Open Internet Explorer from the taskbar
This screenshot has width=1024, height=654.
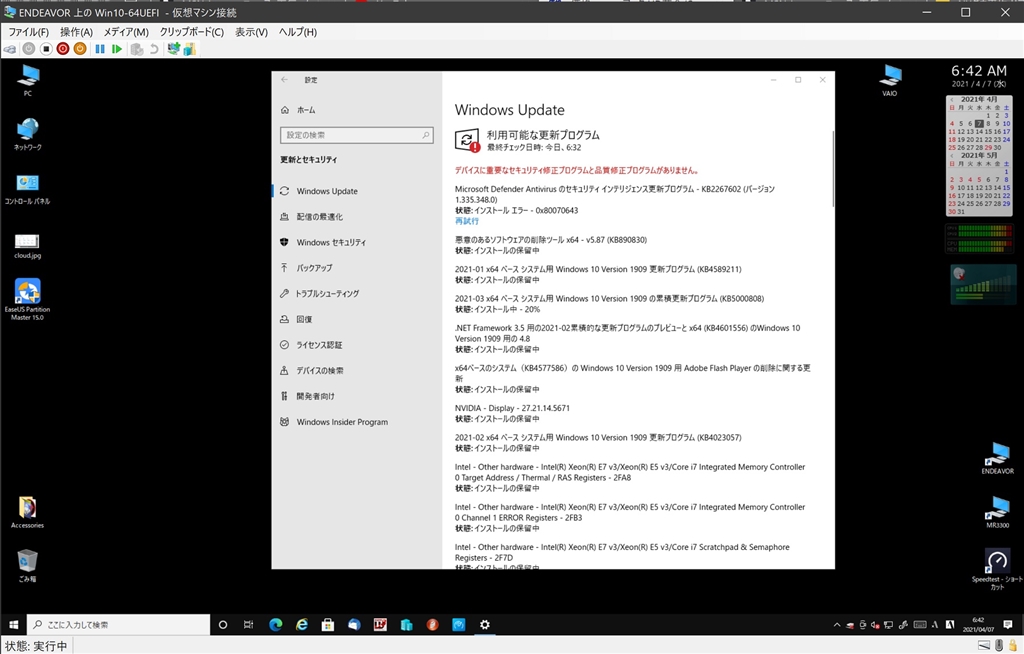[x=302, y=625]
